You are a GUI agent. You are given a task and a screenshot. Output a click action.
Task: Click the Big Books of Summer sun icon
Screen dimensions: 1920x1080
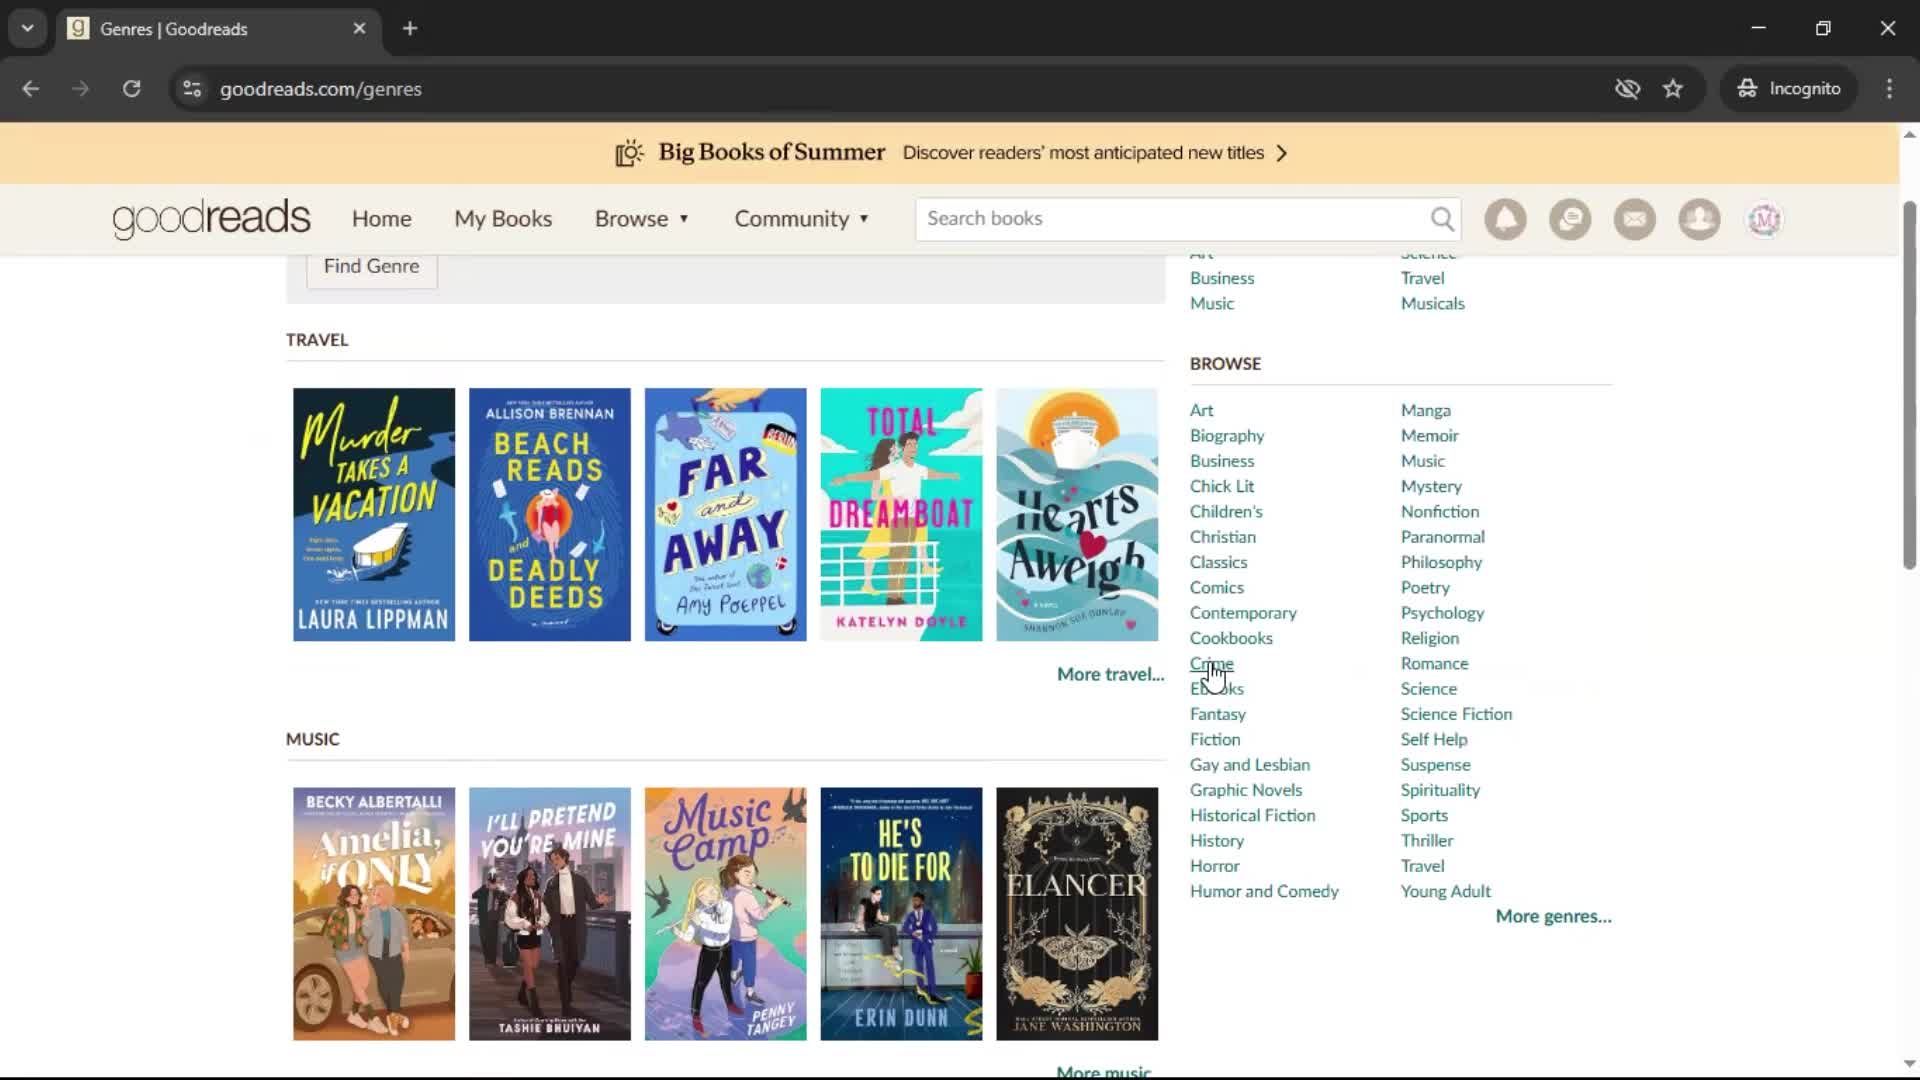(629, 153)
